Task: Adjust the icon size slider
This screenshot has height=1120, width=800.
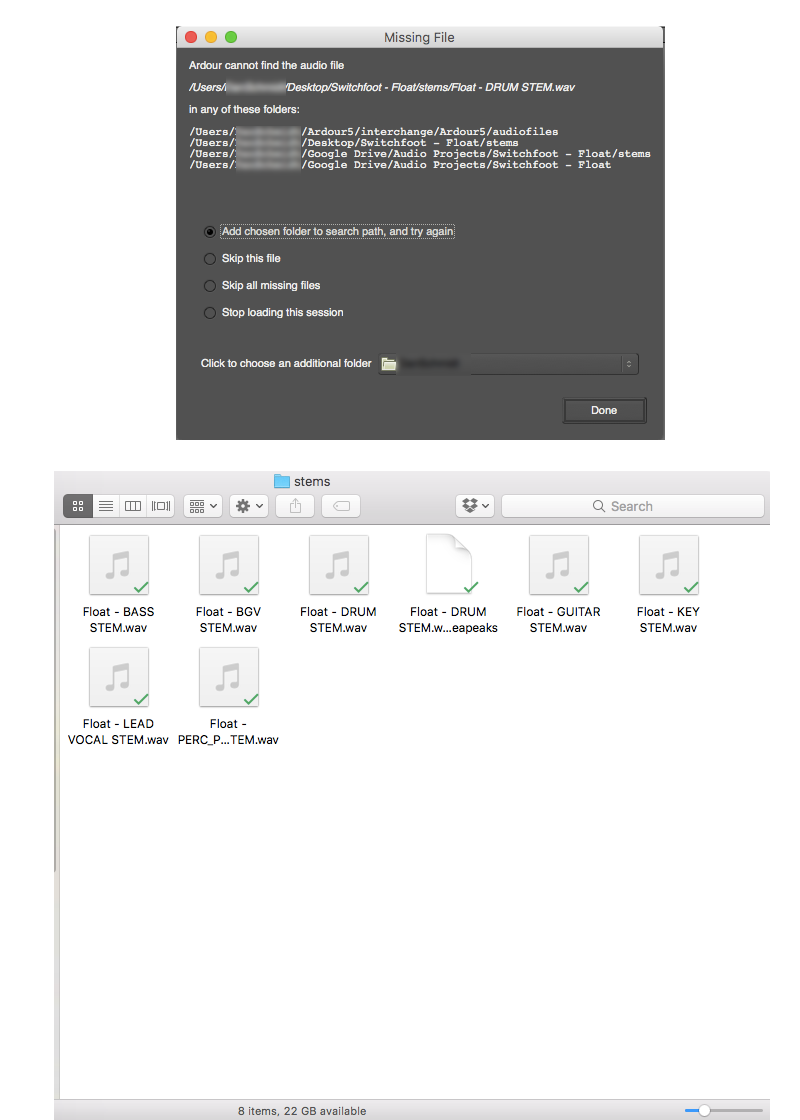Action: pyautogui.click(x=704, y=1110)
